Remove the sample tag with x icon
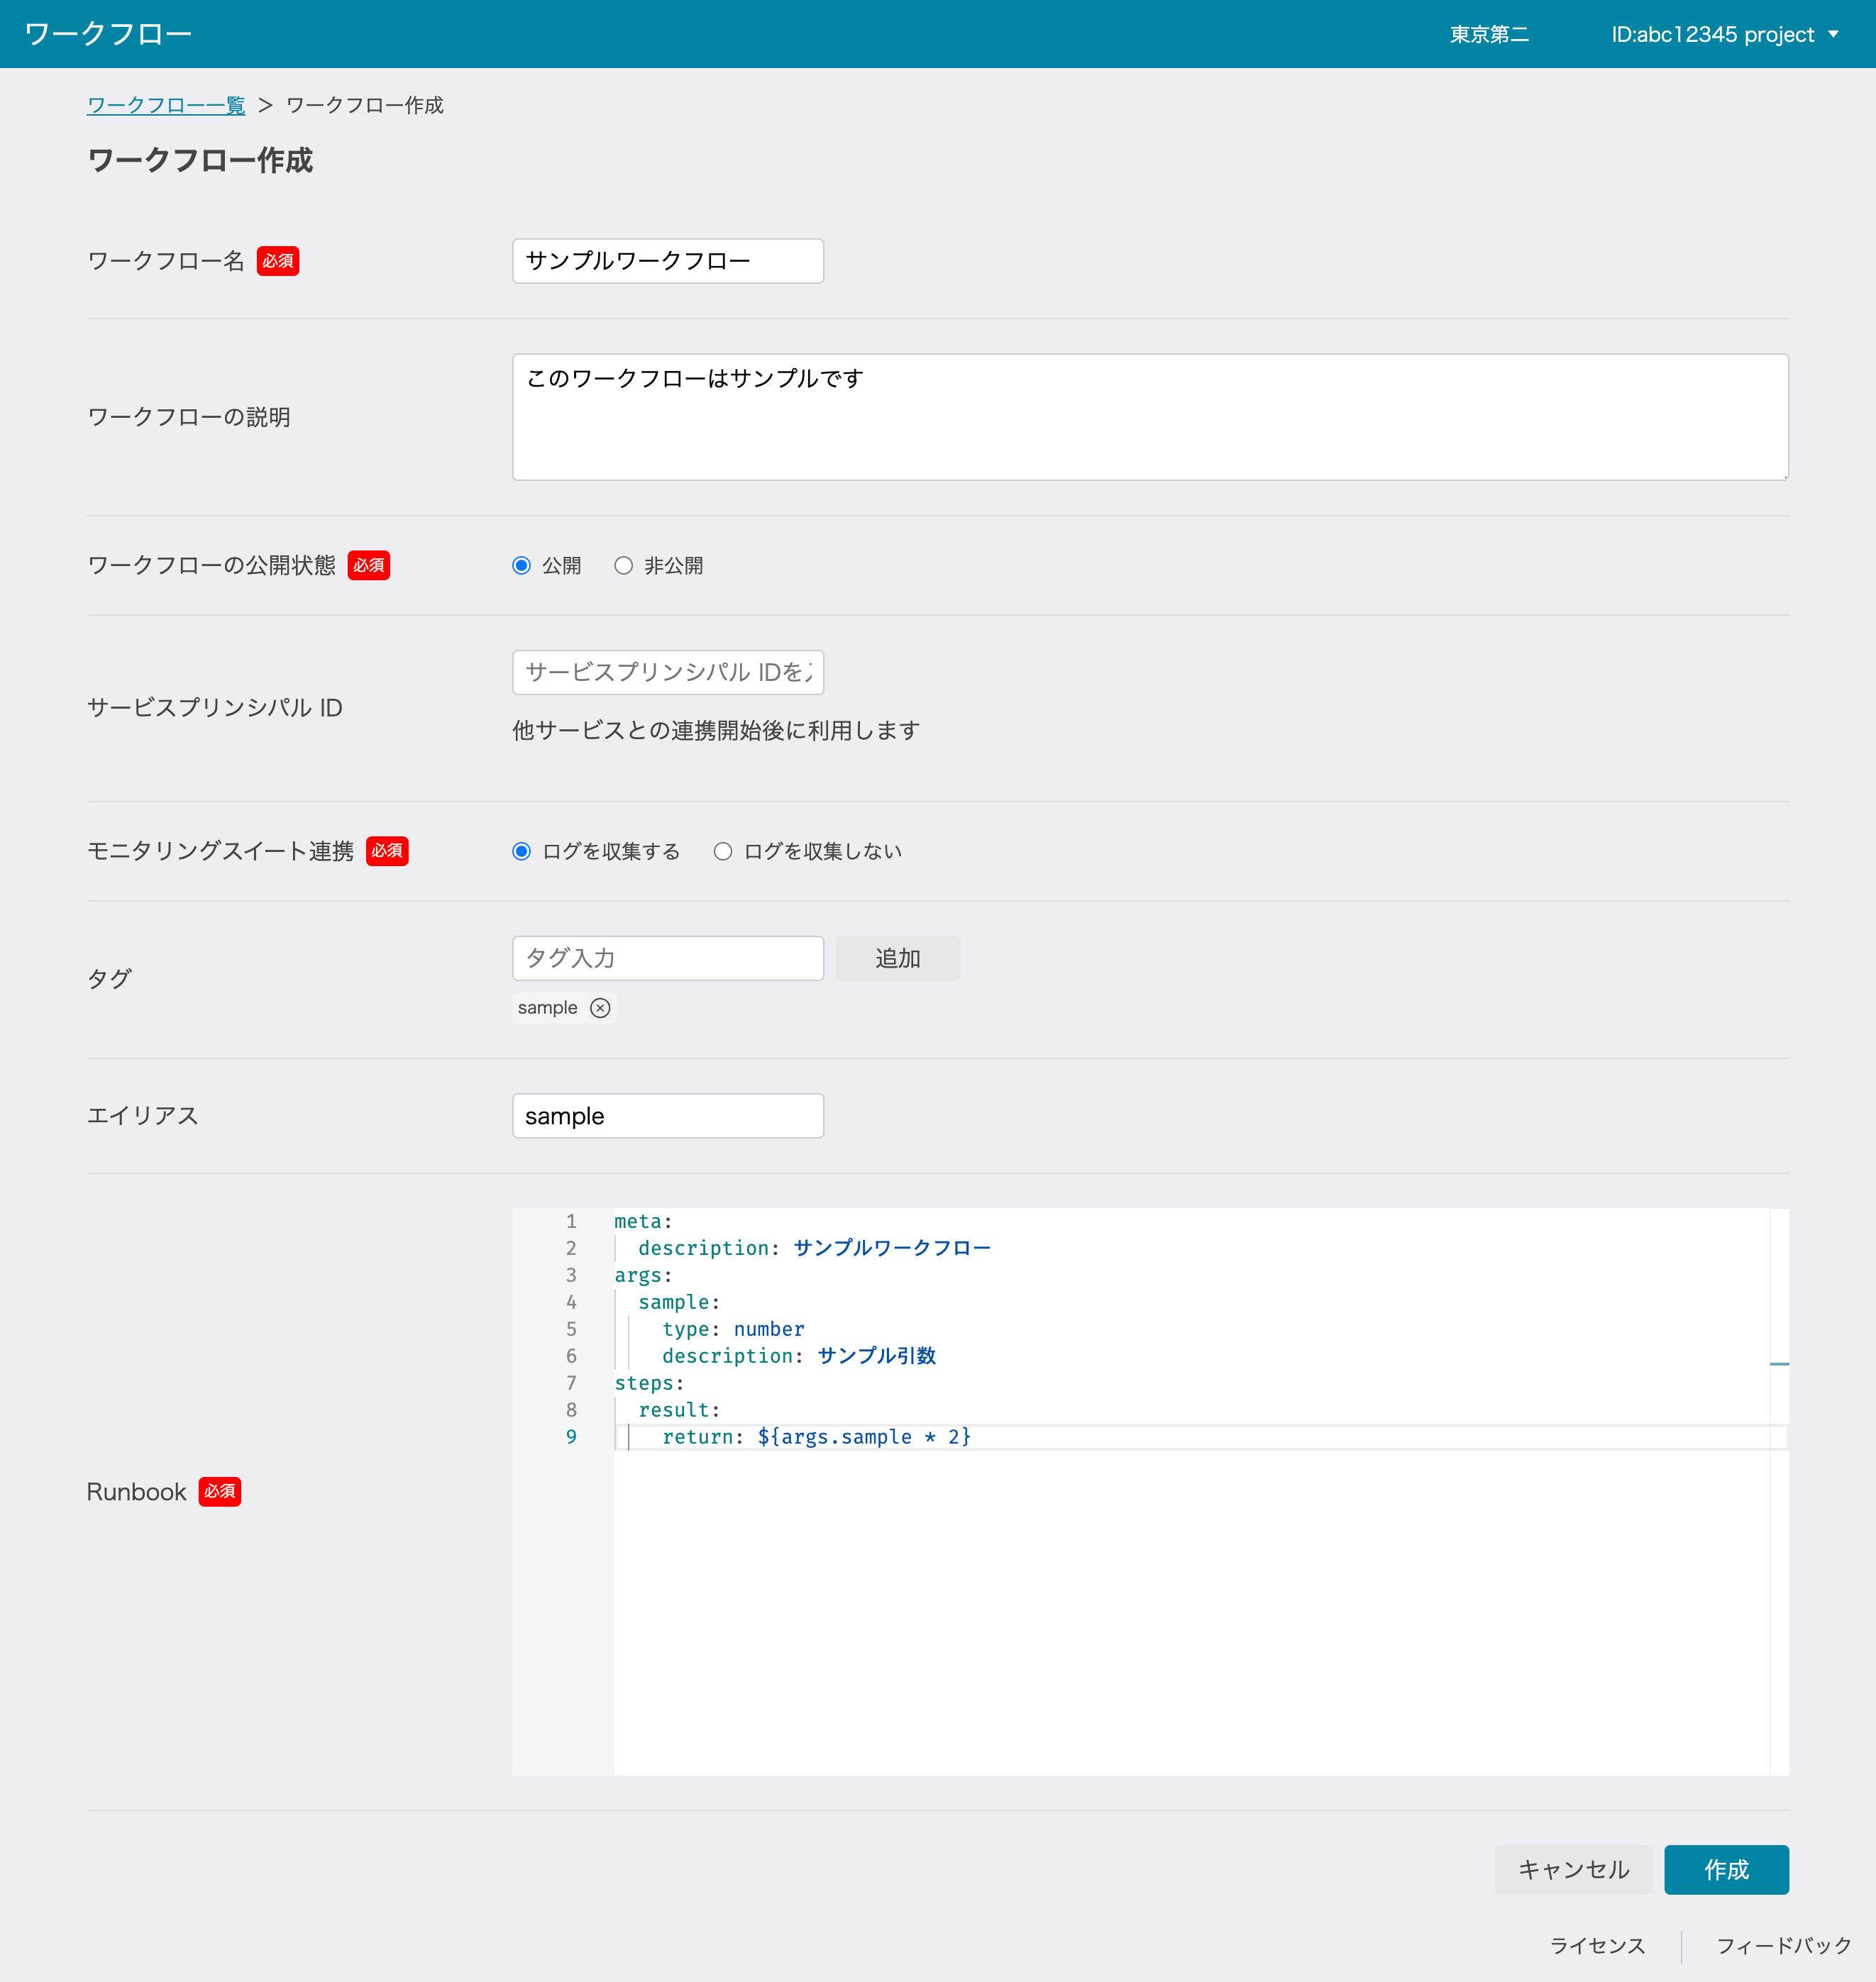1876x1982 pixels. point(600,1008)
